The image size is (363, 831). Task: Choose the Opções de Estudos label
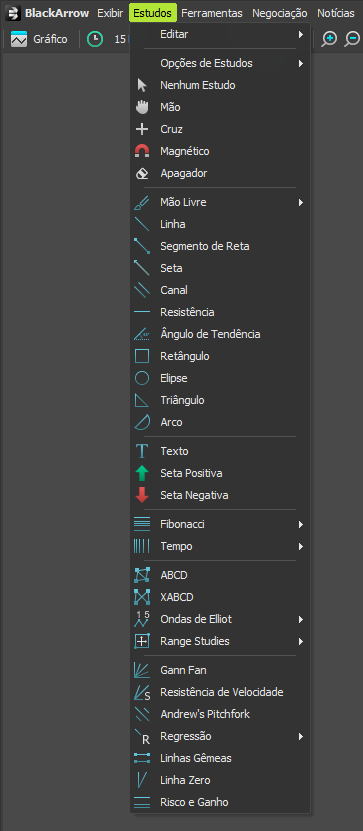pos(207,64)
